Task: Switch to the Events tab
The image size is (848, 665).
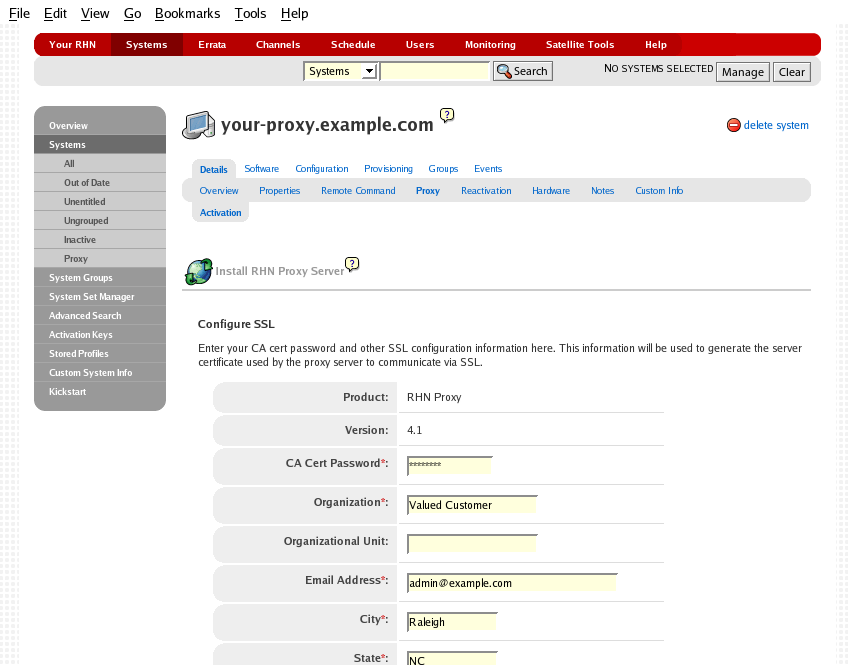Action: 488,169
